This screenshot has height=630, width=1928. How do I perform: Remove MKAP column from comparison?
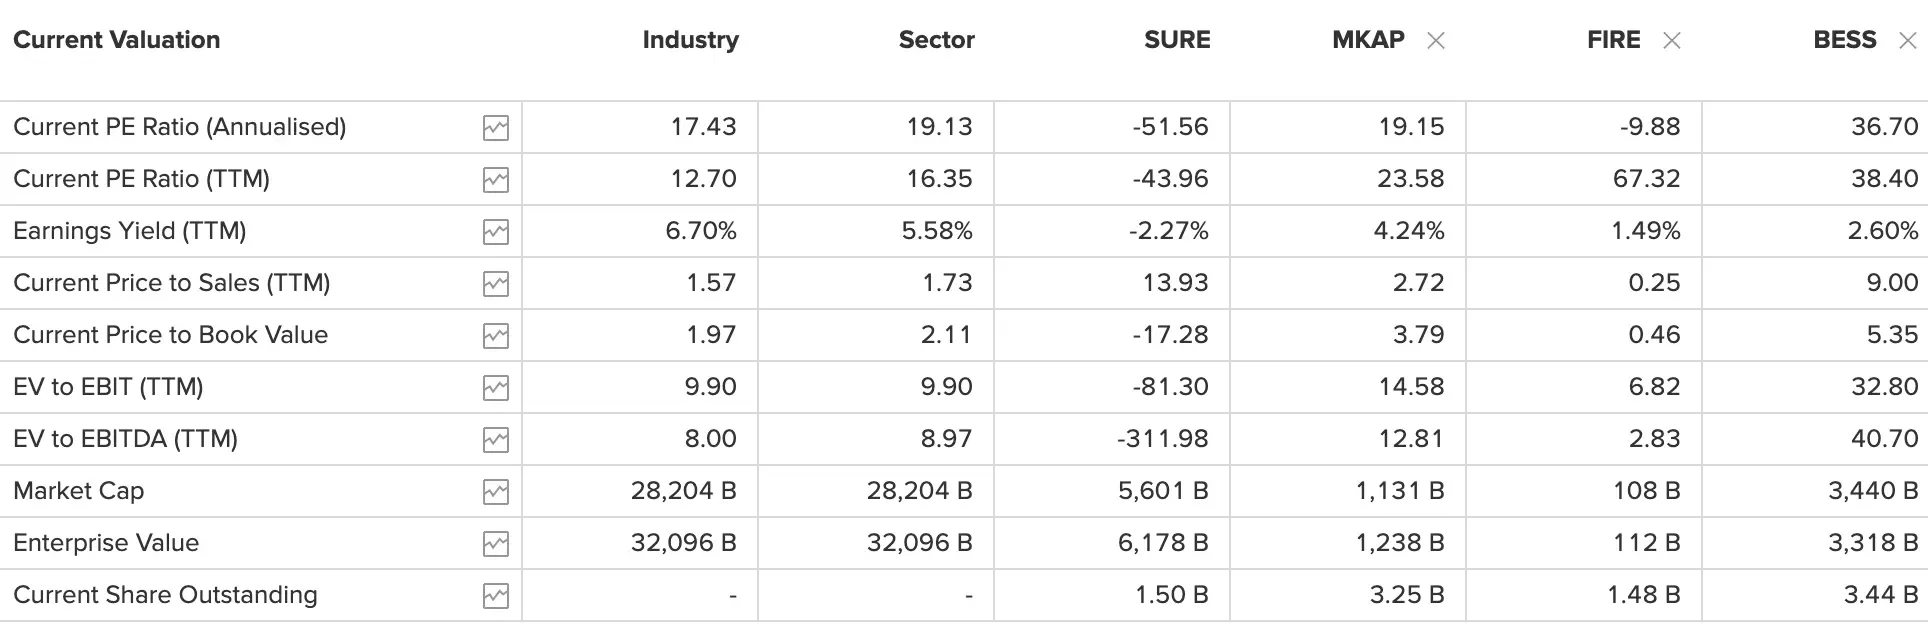(x=1436, y=41)
